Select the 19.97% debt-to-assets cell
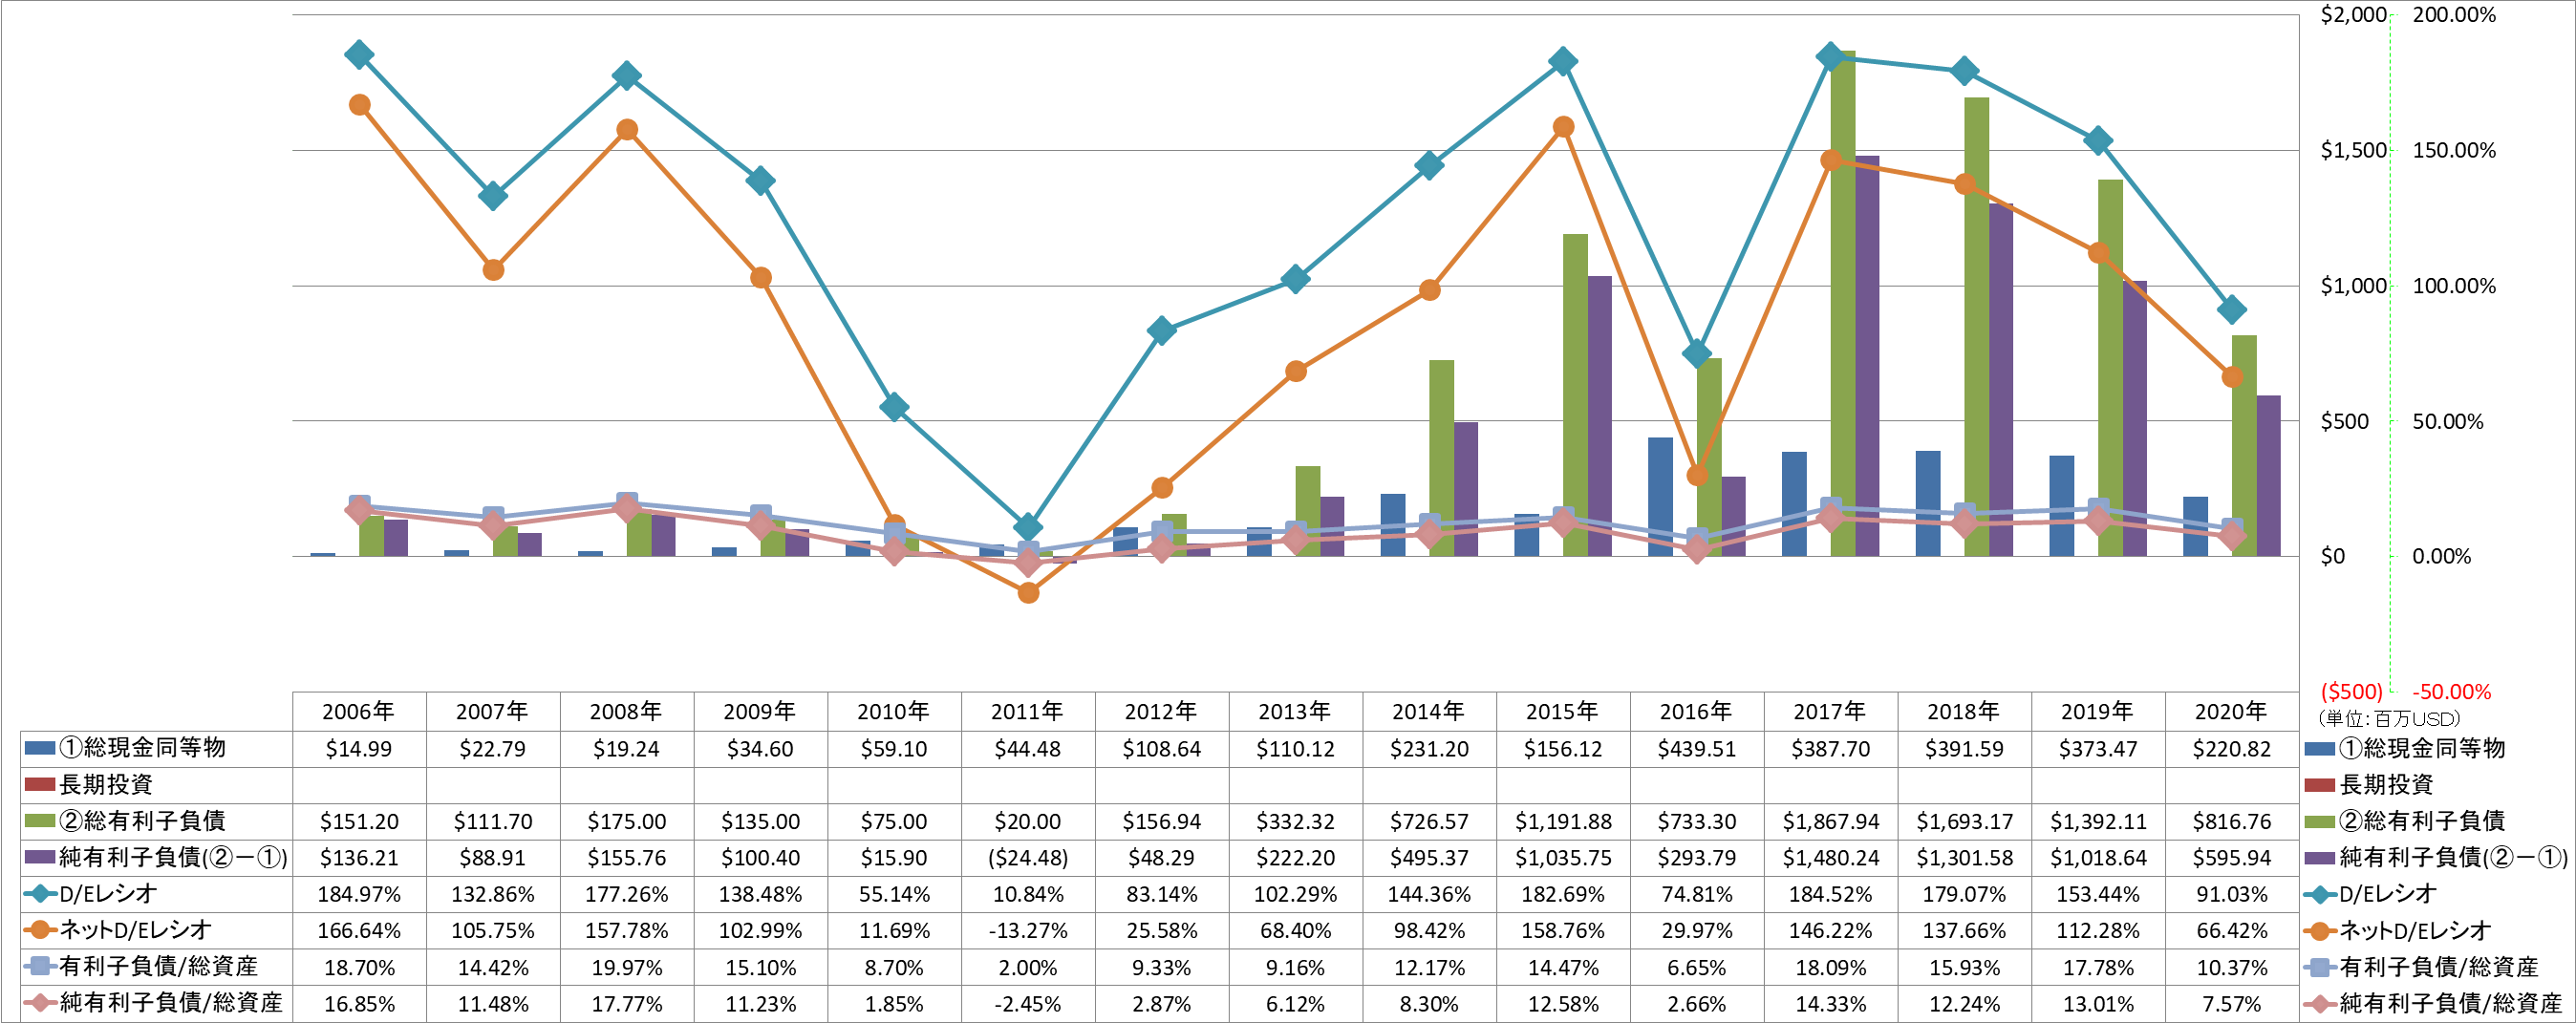Screen dimensions: 2576x1023 click(627, 968)
